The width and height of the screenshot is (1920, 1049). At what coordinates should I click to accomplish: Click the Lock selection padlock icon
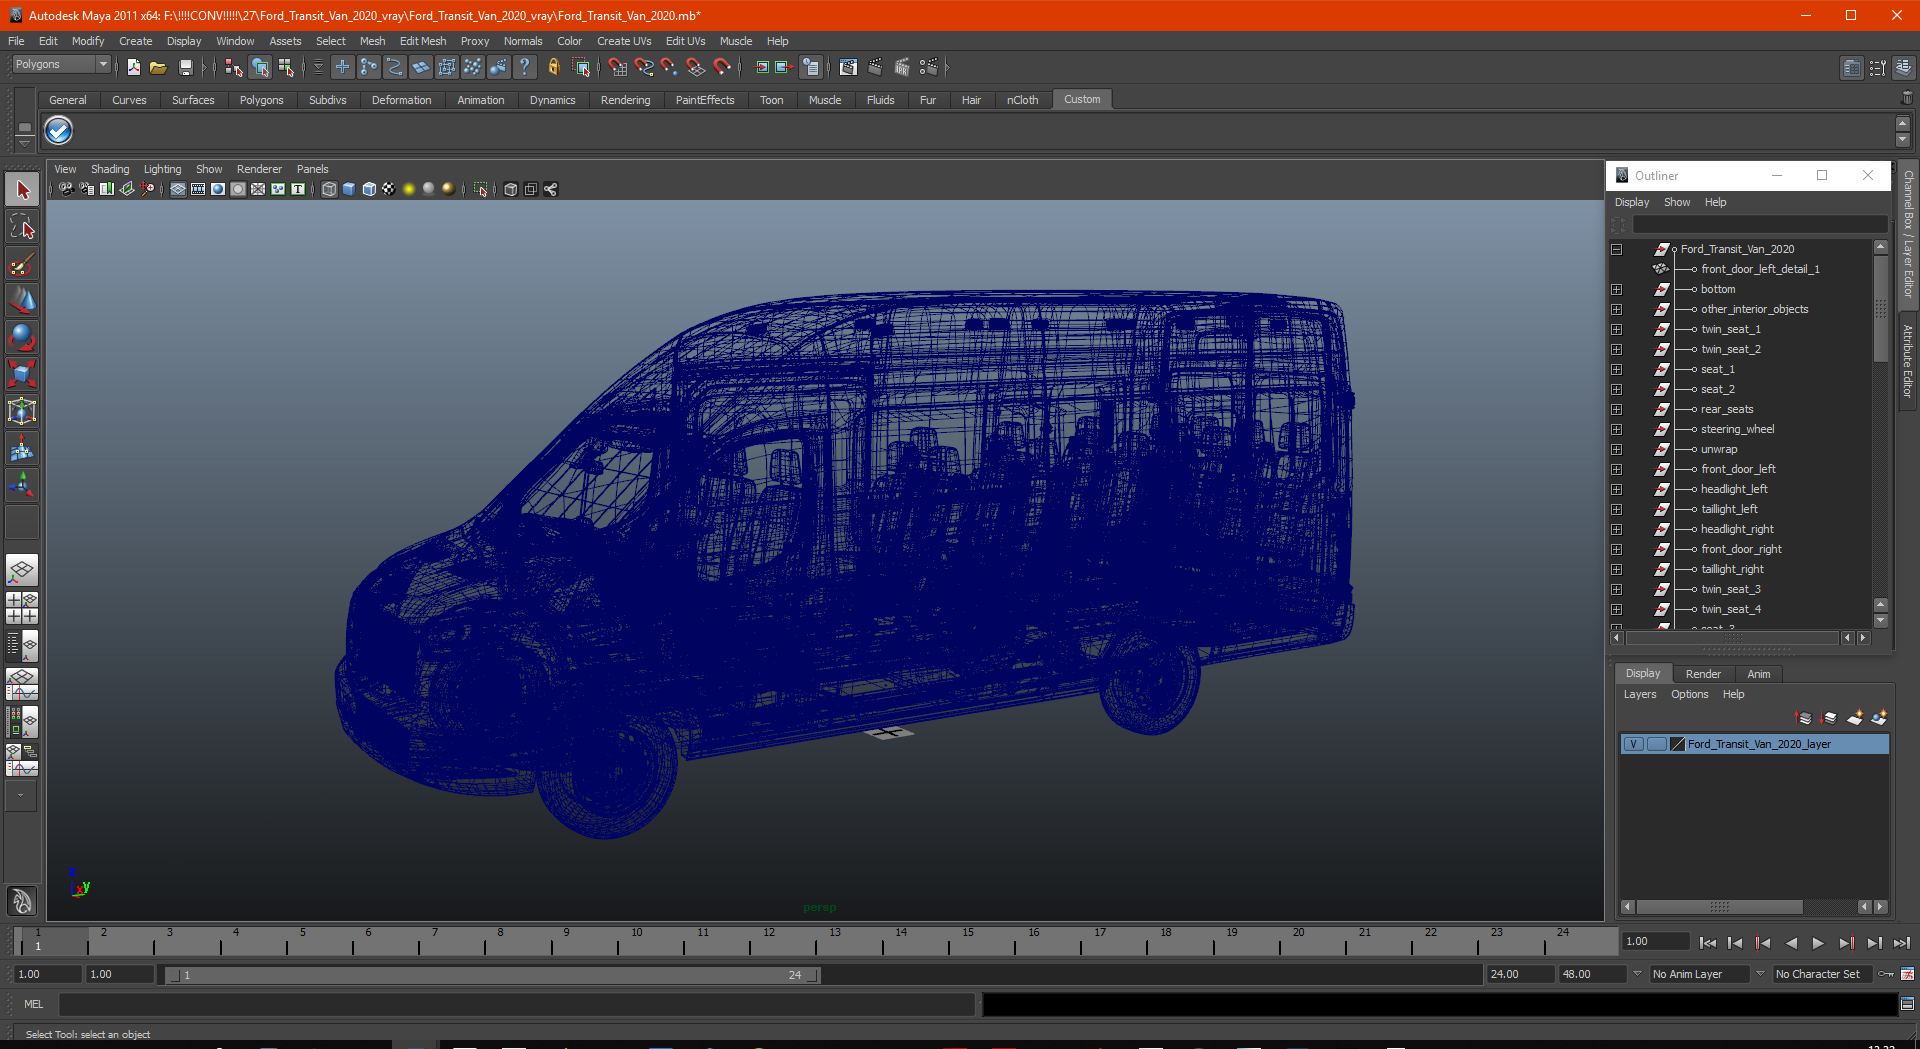tap(553, 67)
